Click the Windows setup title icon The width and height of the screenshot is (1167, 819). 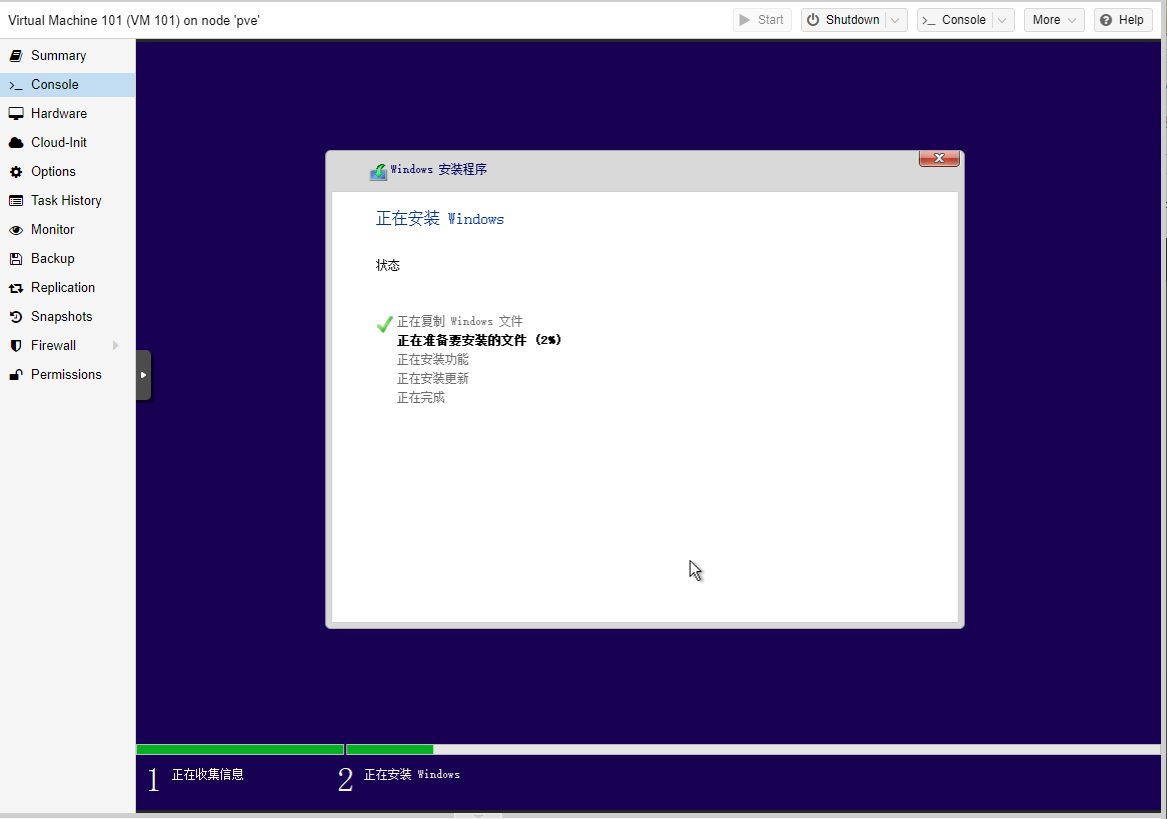tap(378, 172)
